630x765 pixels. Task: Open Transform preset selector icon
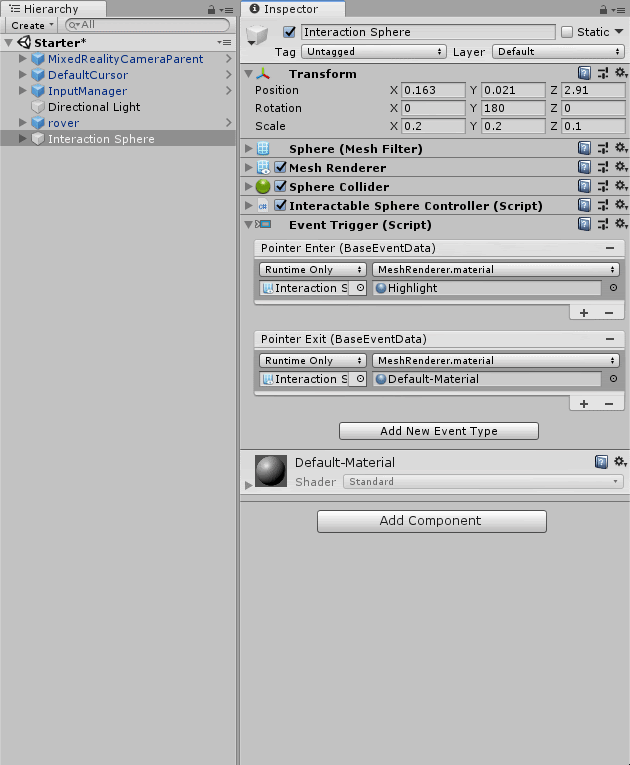pos(603,73)
